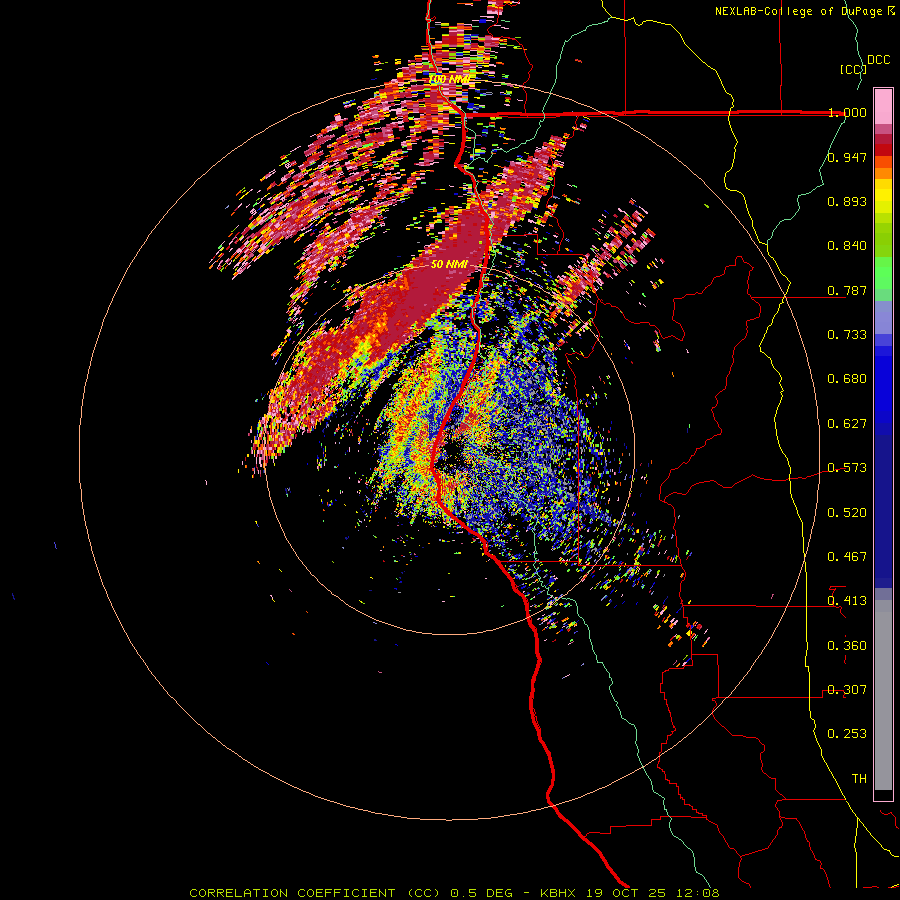Click the [CC] legend unit label

pyautogui.click(x=853, y=69)
